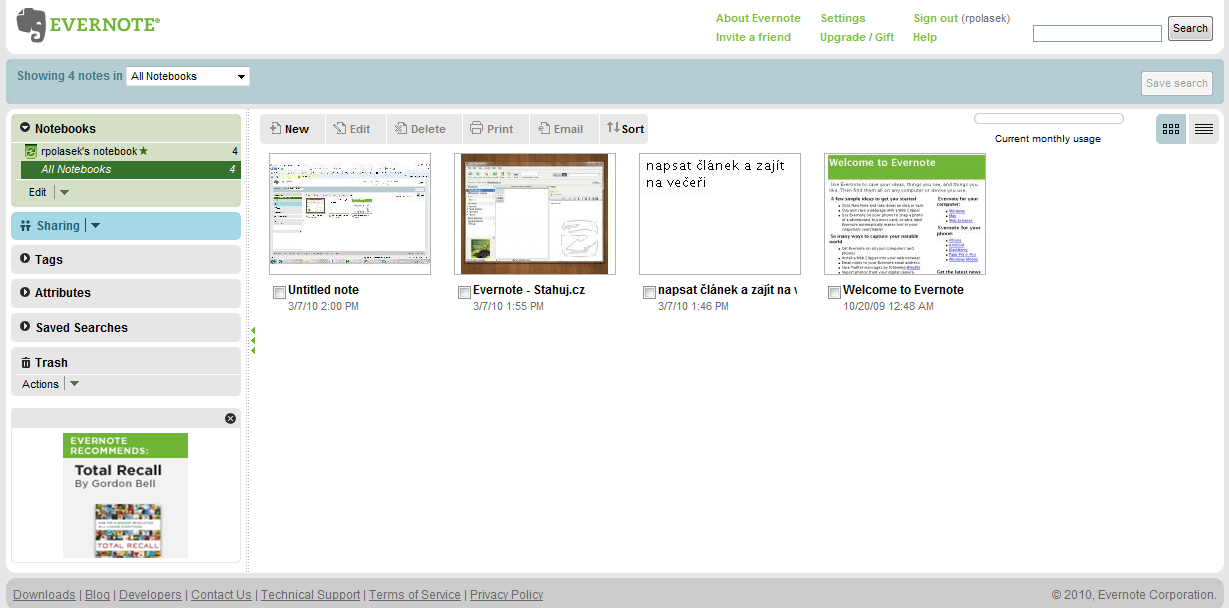Check the Evernote - Stahuj.cz checkbox
The image size is (1229, 608).
click(x=464, y=292)
